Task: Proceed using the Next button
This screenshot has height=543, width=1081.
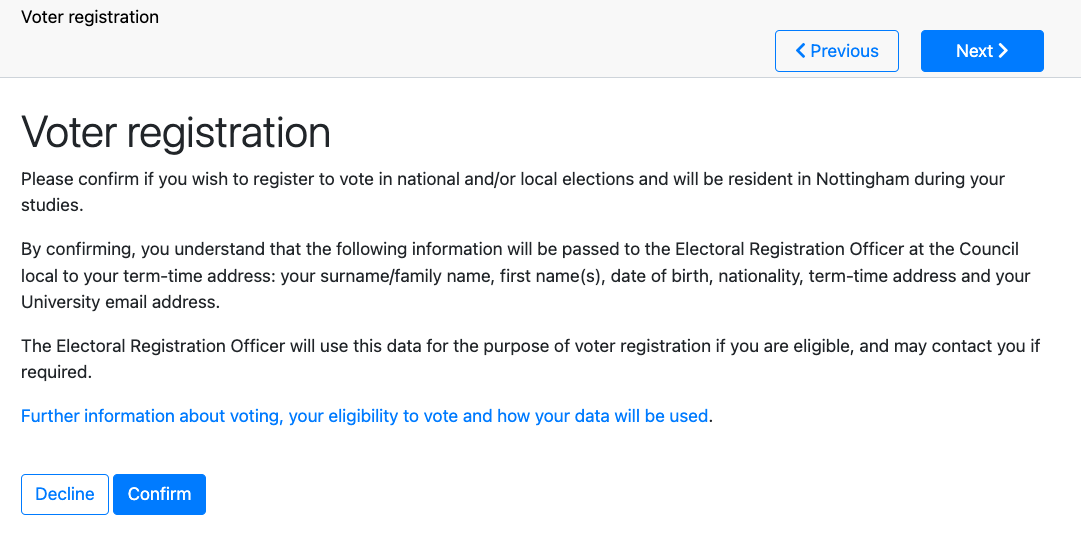Action: tap(981, 51)
